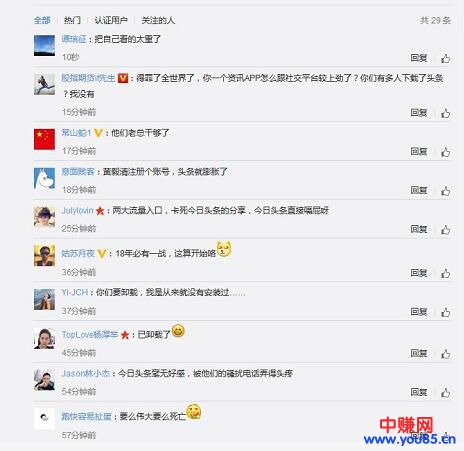This screenshot has height=451, width=464.
Task: Like the comment posted 10 seconds ago
Action: pos(446,58)
